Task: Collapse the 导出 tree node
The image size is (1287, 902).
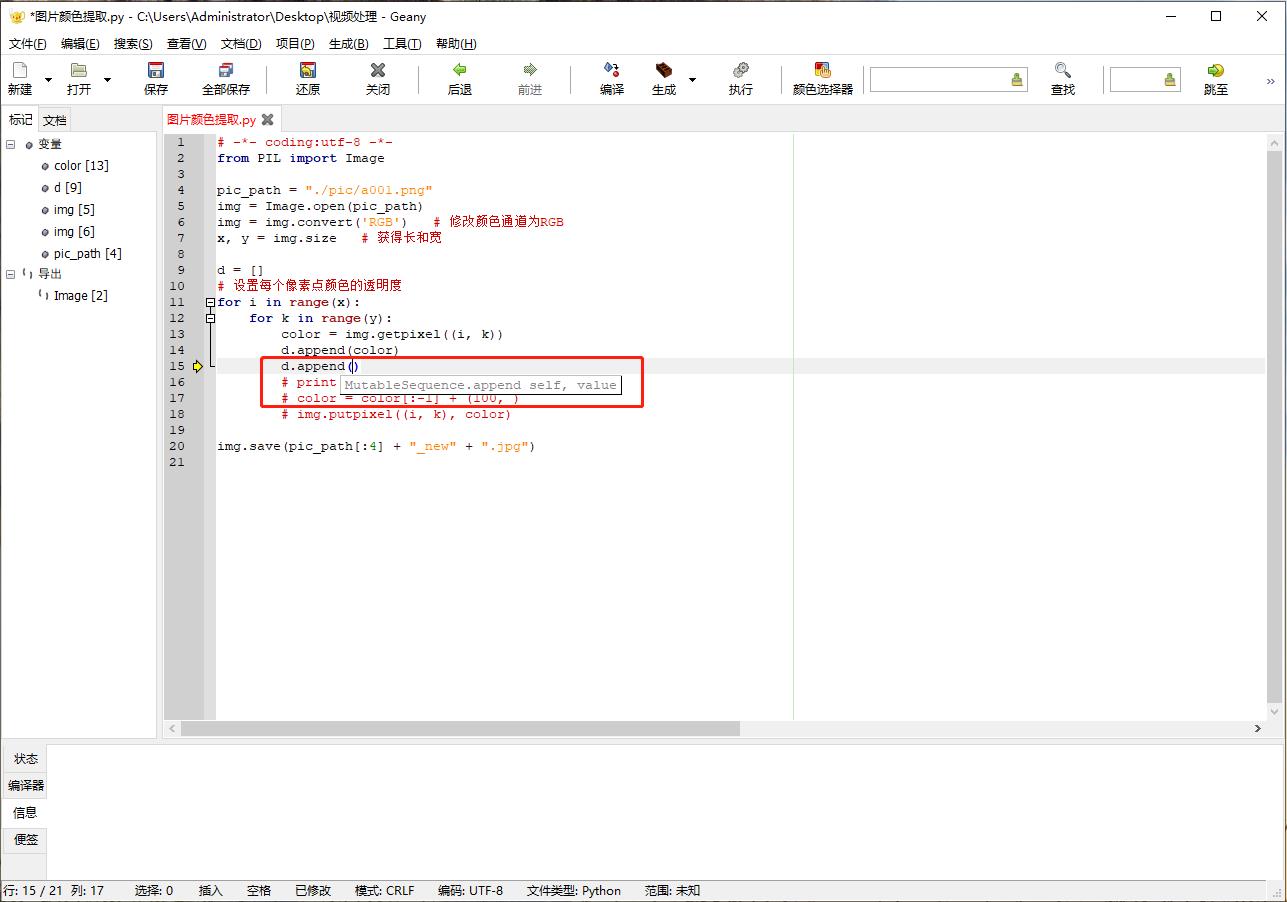Action: pos(10,274)
